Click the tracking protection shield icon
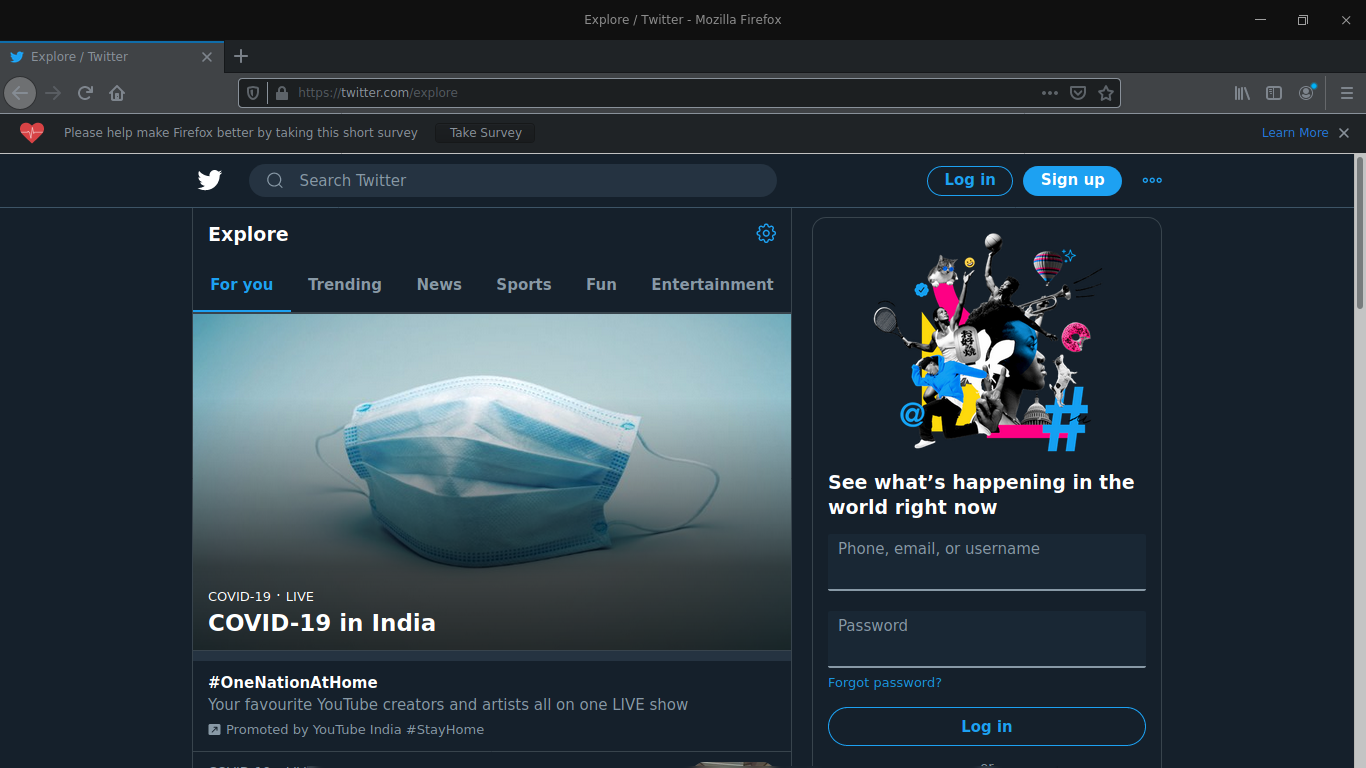The width and height of the screenshot is (1366, 768). [253, 93]
